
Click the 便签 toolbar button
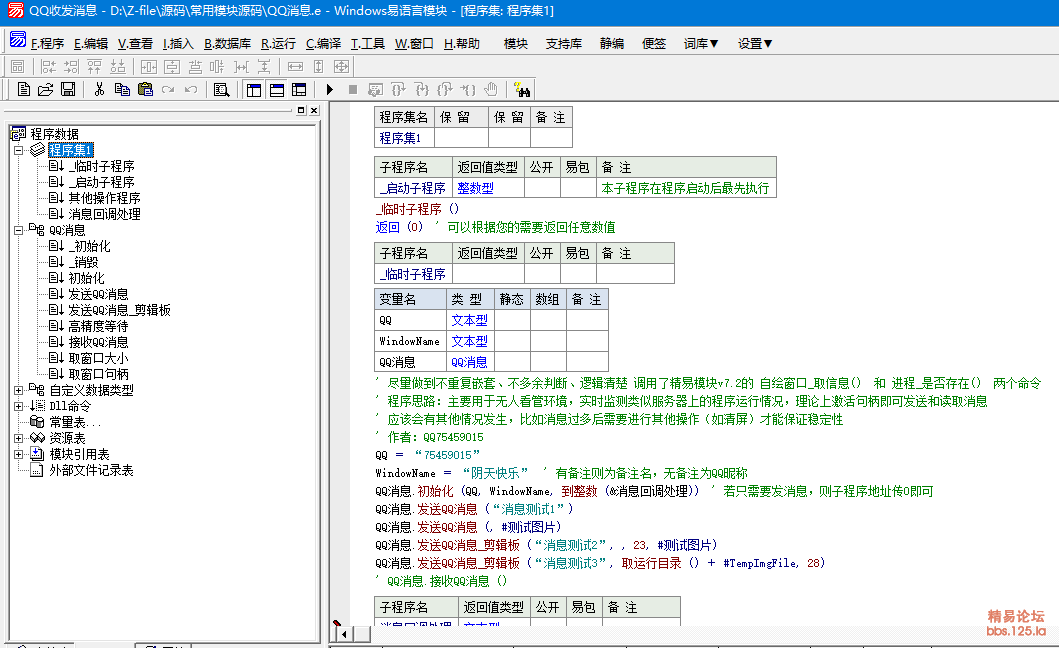(x=654, y=43)
